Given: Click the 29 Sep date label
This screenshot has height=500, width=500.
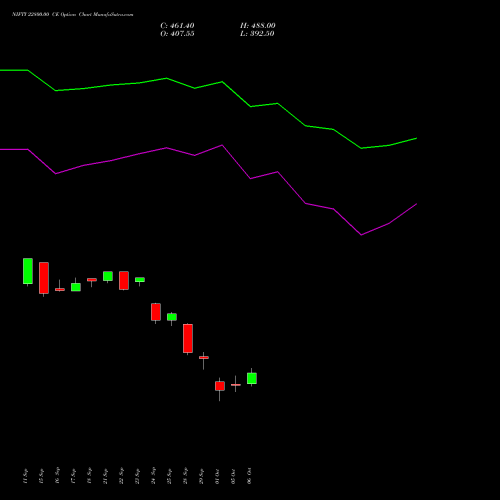Looking at the screenshot, I should tap(201, 476).
